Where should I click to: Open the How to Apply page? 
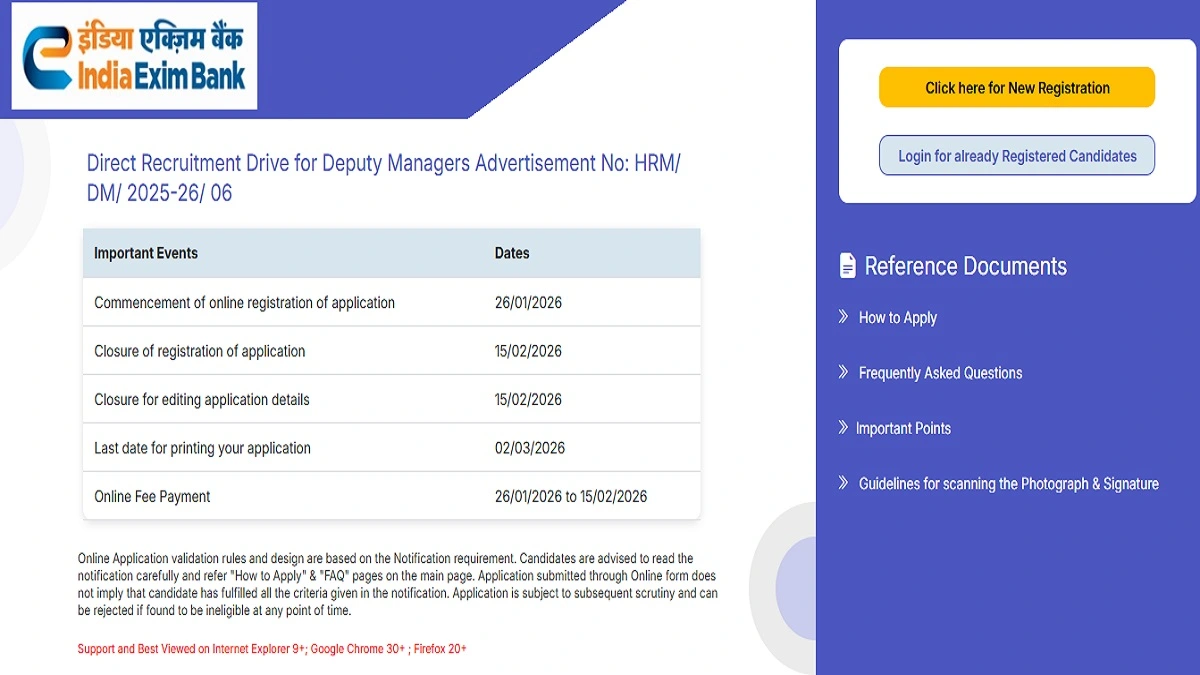897,317
